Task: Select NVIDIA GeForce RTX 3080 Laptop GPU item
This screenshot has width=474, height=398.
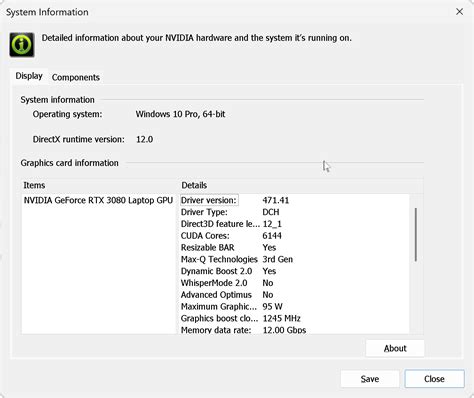Action: point(98,200)
